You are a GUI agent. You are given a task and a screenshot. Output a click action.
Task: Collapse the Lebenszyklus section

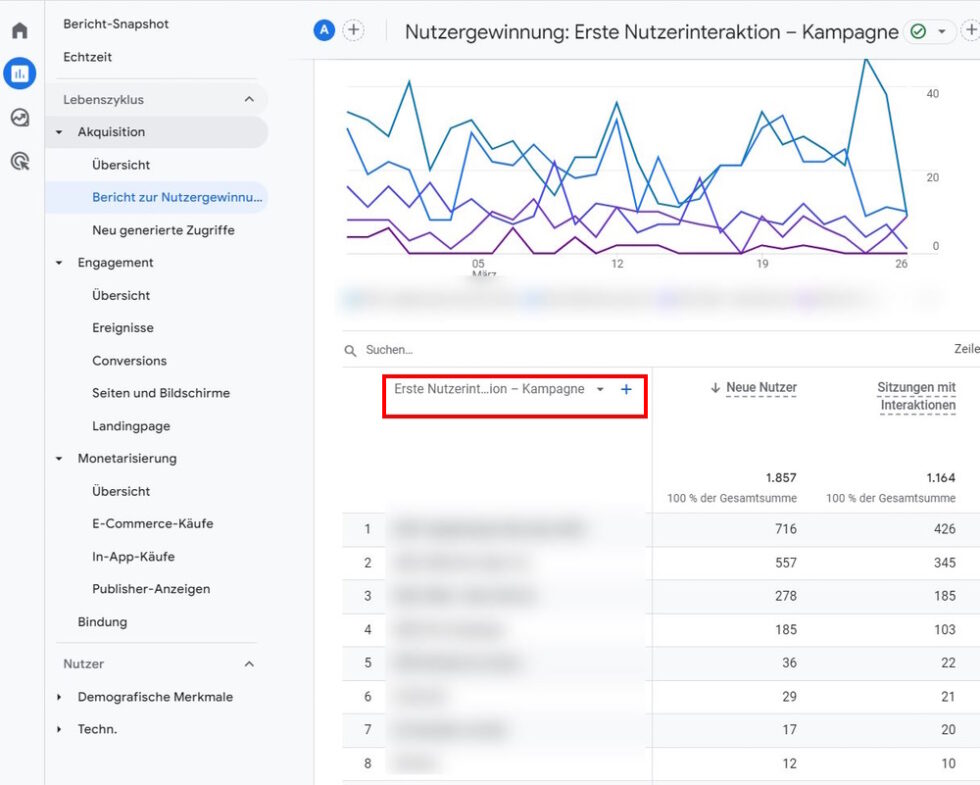click(250, 99)
